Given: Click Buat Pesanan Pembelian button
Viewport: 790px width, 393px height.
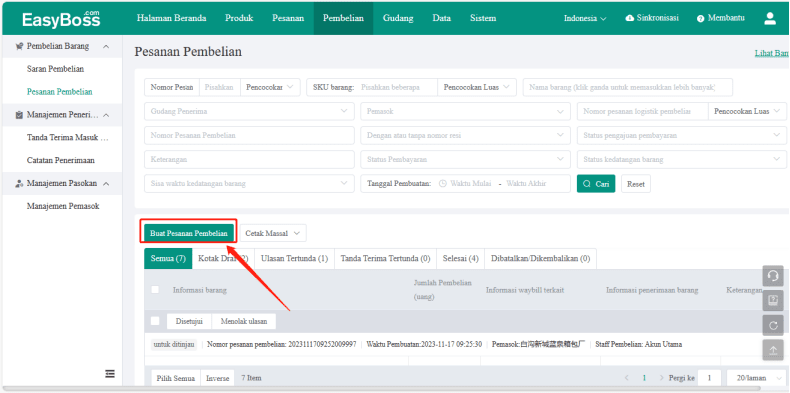Looking at the screenshot, I should point(188,233).
